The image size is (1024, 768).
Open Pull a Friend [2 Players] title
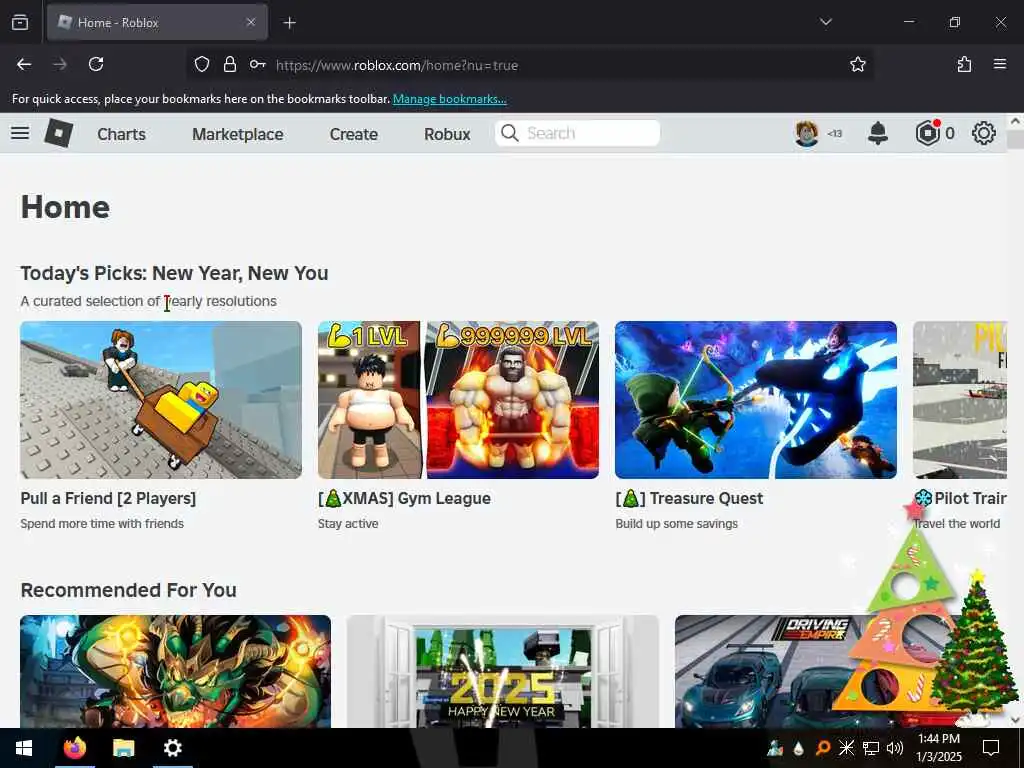pos(108,498)
